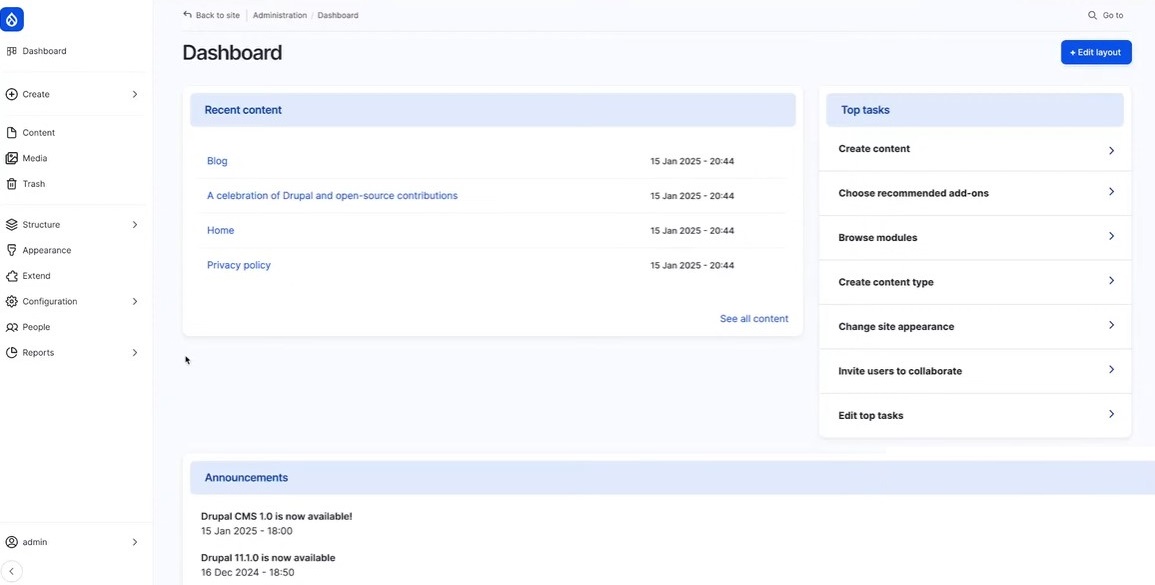The width and height of the screenshot is (1155, 585).
Task: Click the Go to search magnifier icon
Action: [1092, 15]
